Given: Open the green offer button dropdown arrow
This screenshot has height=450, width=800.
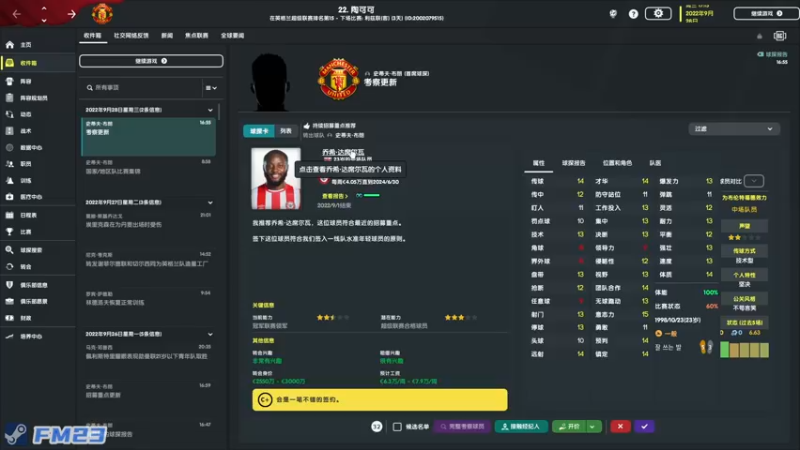Looking at the screenshot, I should [x=593, y=427].
